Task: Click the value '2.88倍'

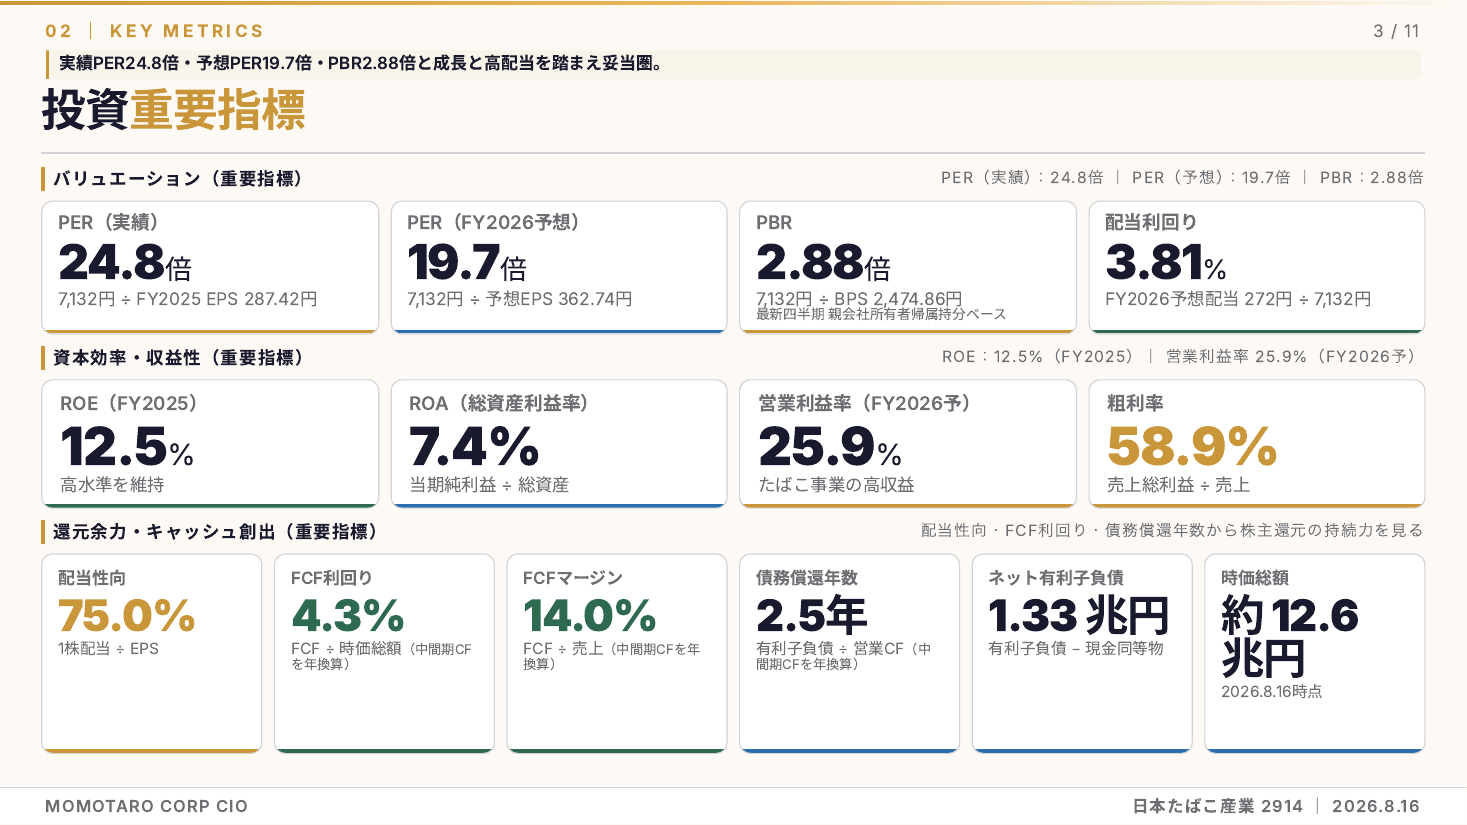Action: 823,263
